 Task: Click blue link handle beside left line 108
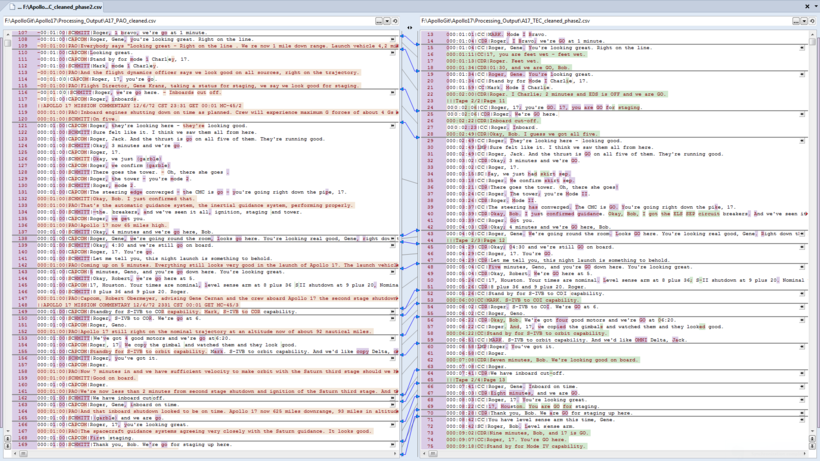click(x=402, y=36)
